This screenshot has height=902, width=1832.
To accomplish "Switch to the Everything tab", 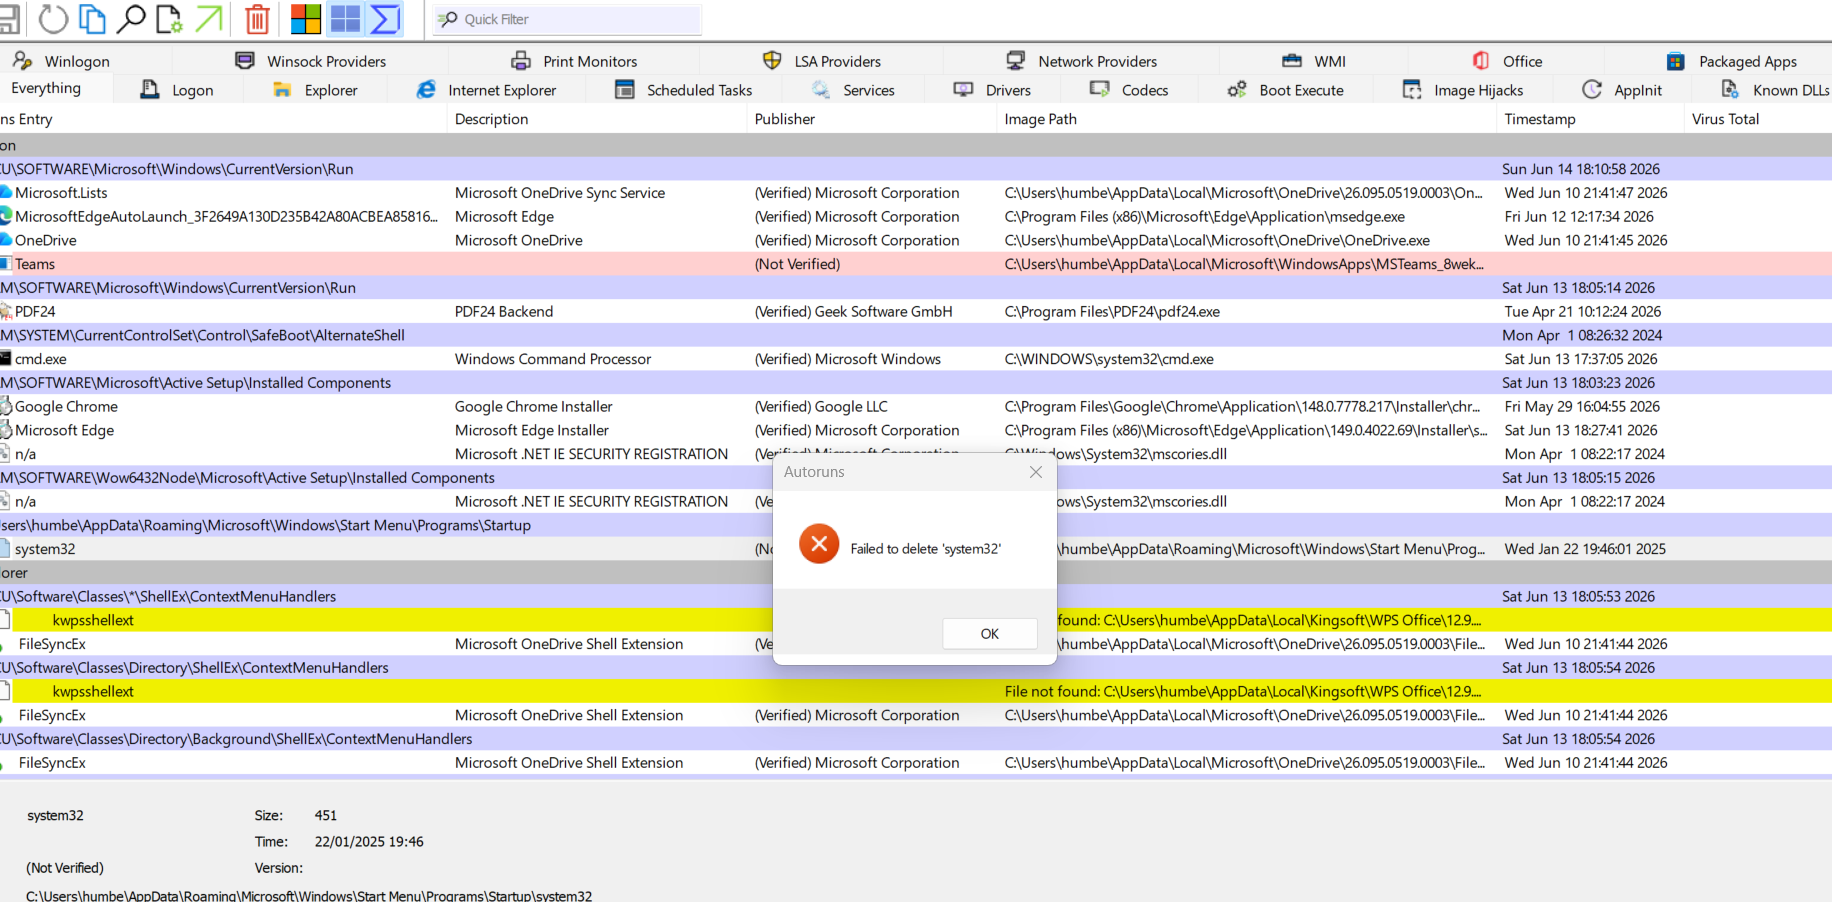I will pyautogui.click(x=46, y=88).
